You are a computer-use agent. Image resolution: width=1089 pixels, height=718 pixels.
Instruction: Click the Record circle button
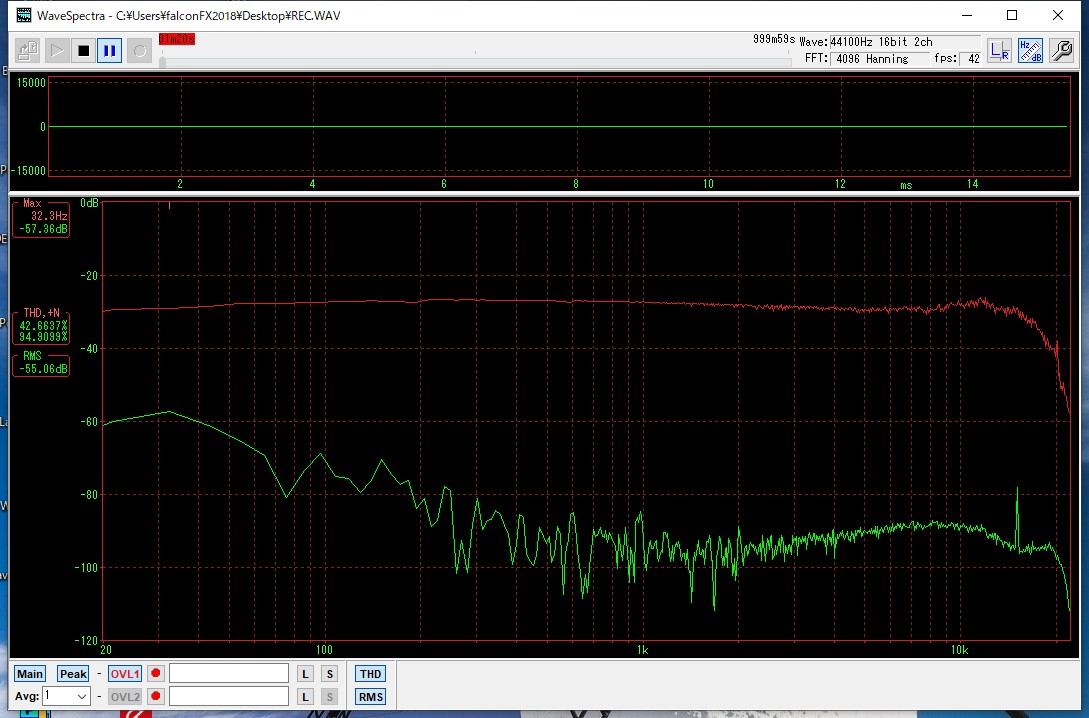[139, 51]
